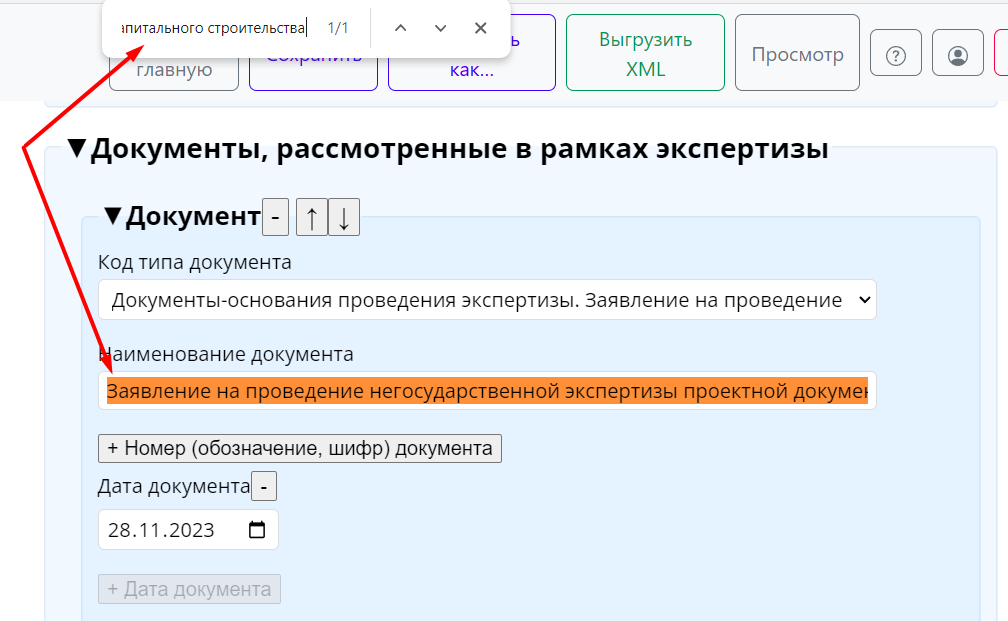Focus the Наименование документа text field
The width and height of the screenshot is (1008, 621).
(x=487, y=391)
